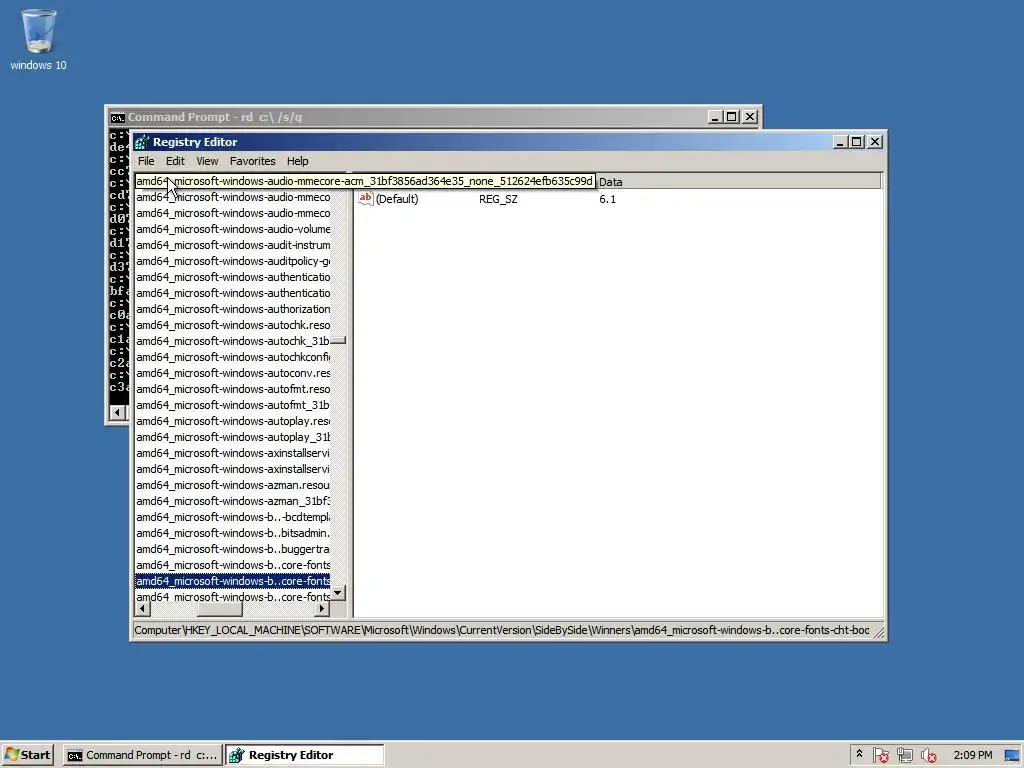Open the View menu
Viewport: 1024px width, 768px height.
point(207,161)
